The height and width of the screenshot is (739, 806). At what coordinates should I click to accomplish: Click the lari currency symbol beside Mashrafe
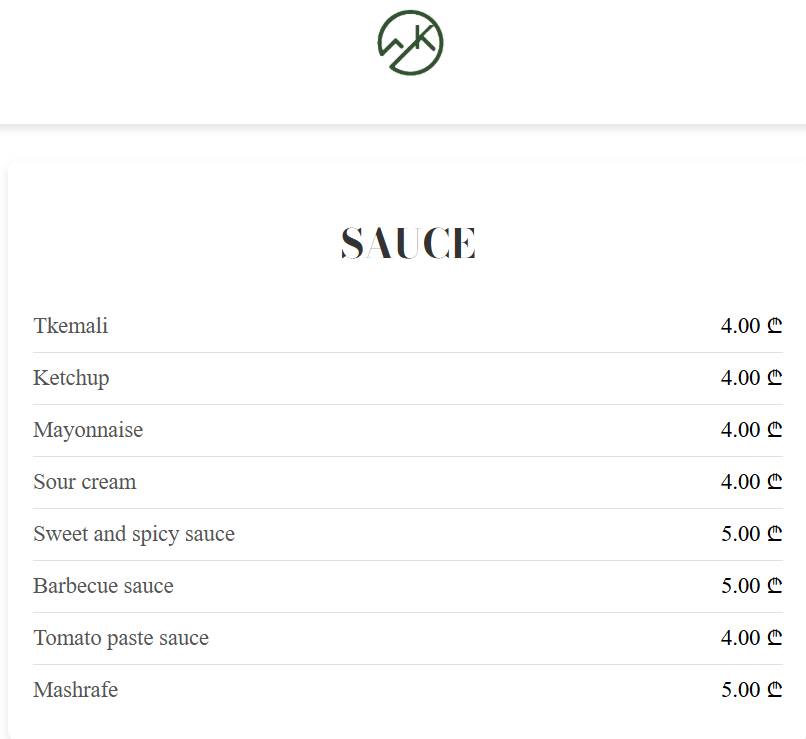[775, 690]
